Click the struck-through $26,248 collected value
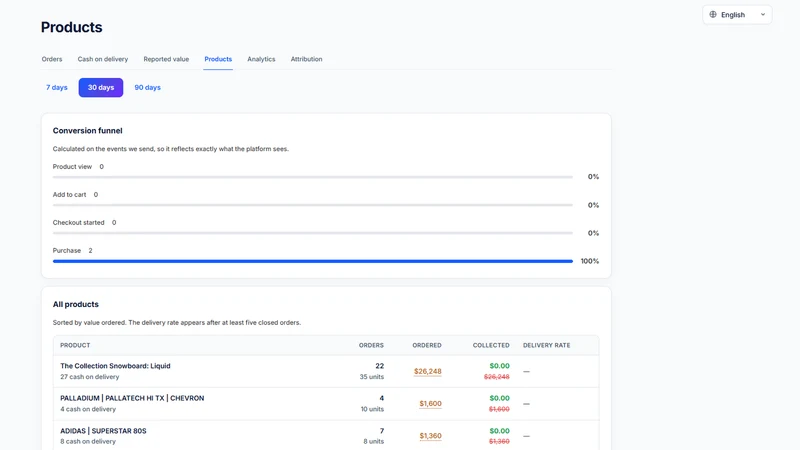800x450 pixels. coord(496,377)
